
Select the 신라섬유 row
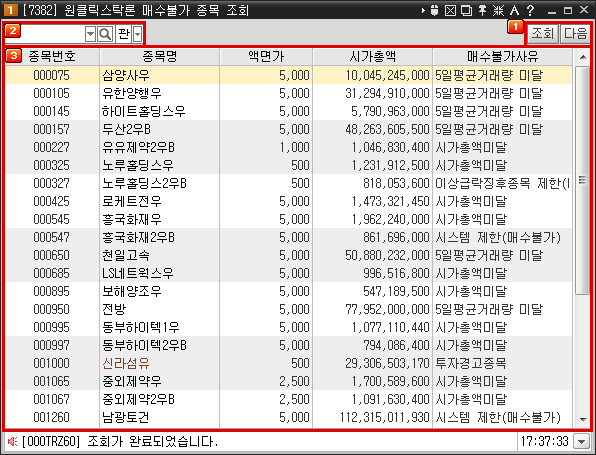[288, 363]
